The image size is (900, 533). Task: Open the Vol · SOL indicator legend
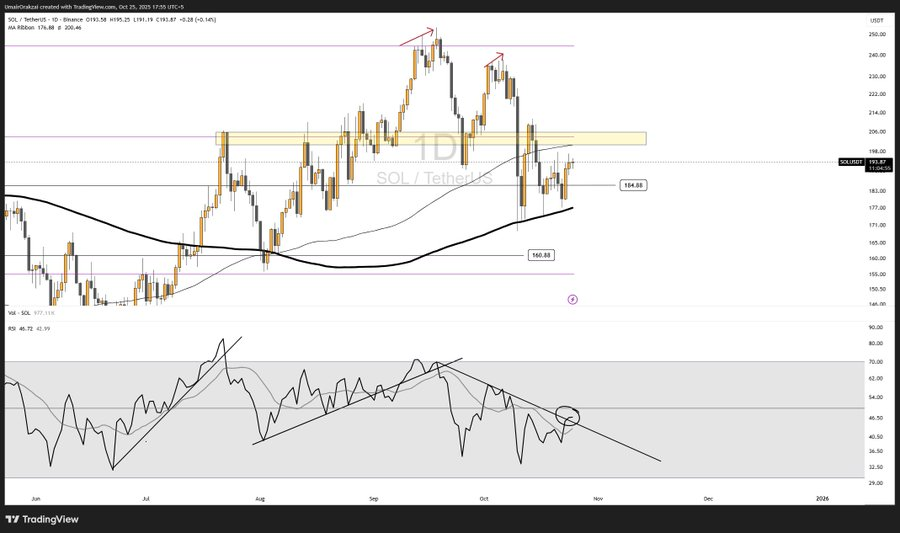[x=21, y=314]
